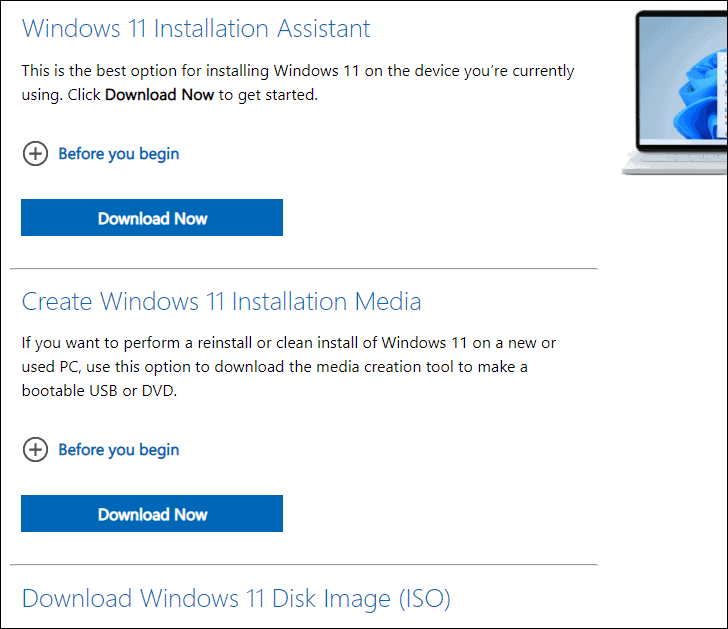The height and width of the screenshot is (629, 728).
Task: Click Download Now for the Installation Media
Action: click(x=152, y=513)
